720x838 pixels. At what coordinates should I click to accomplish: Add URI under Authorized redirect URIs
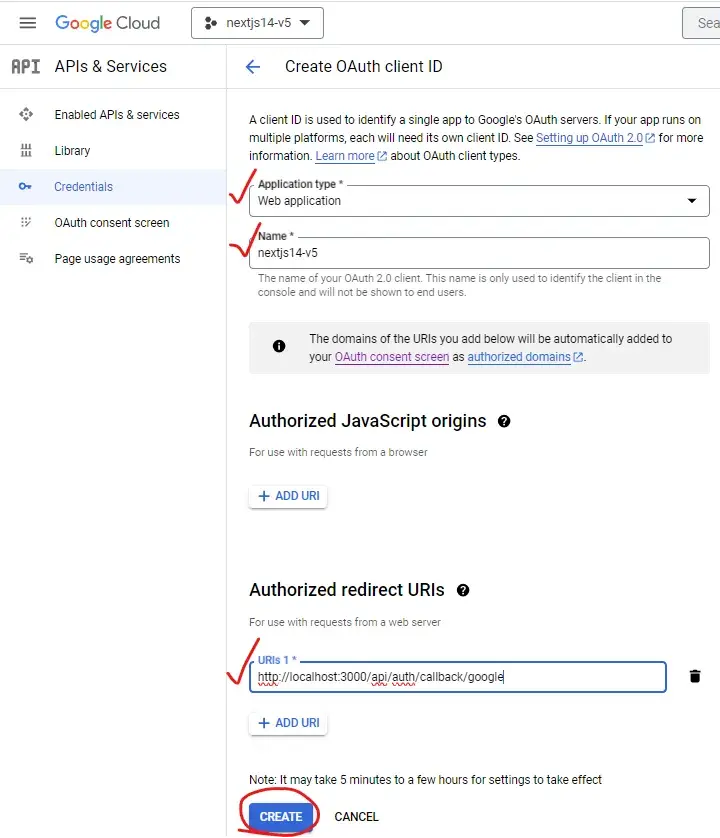(x=288, y=723)
